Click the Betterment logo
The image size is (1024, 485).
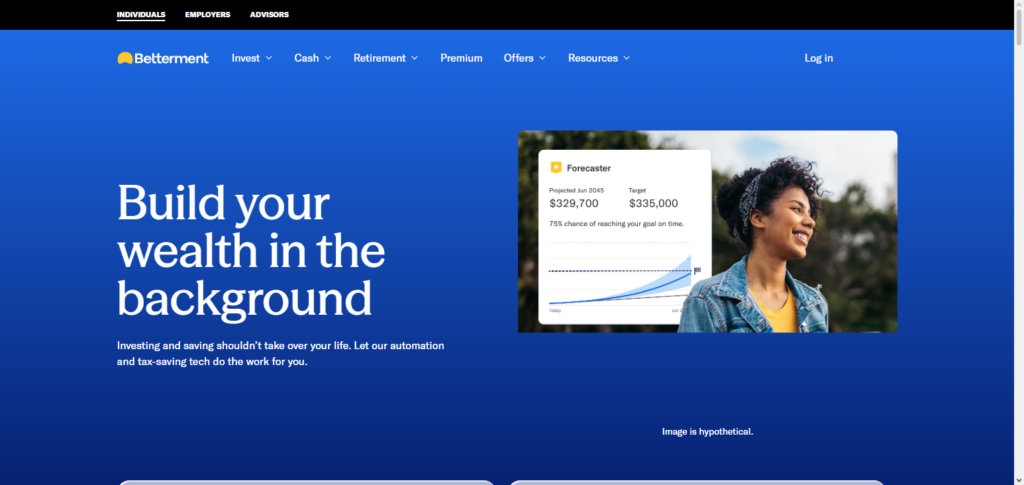pyautogui.click(x=163, y=58)
